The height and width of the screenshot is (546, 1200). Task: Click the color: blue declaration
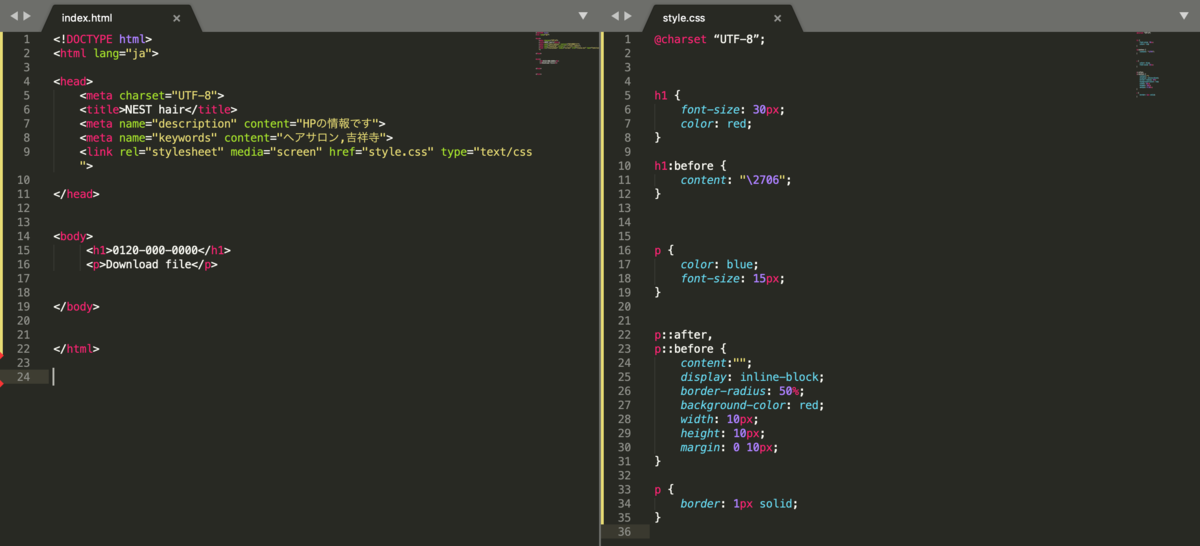[720, 264]
